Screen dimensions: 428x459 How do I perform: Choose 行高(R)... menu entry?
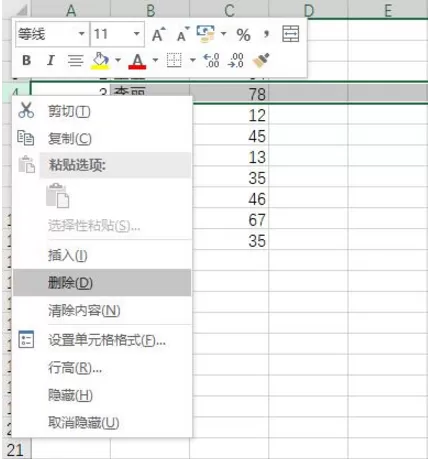coord(102,368)
